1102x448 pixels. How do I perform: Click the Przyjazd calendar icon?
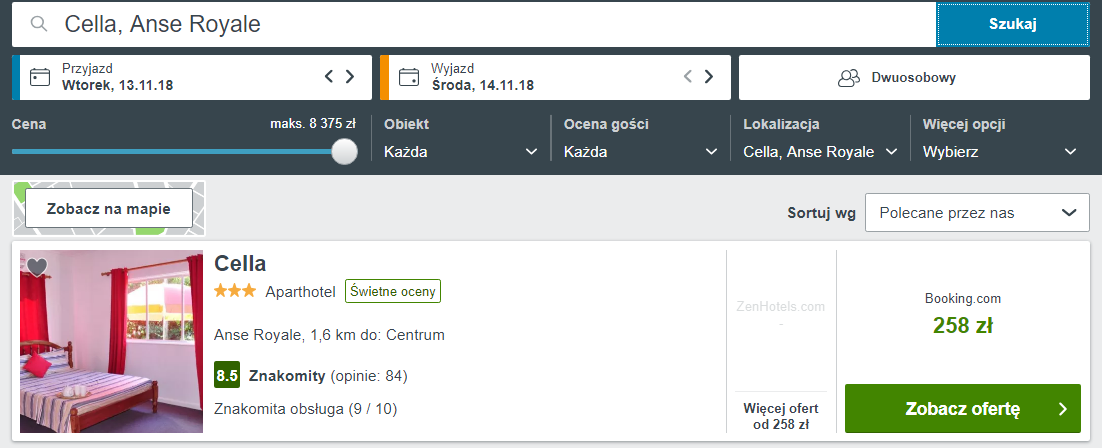coord(40,77)
